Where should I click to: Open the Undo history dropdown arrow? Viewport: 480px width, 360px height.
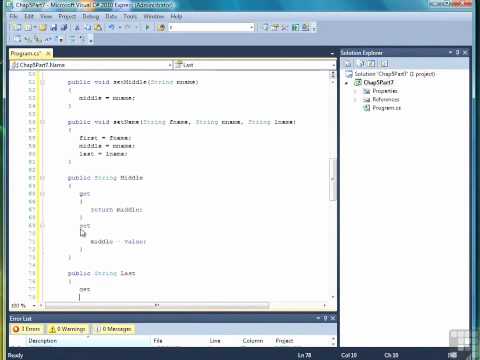(x=119, y=28)
